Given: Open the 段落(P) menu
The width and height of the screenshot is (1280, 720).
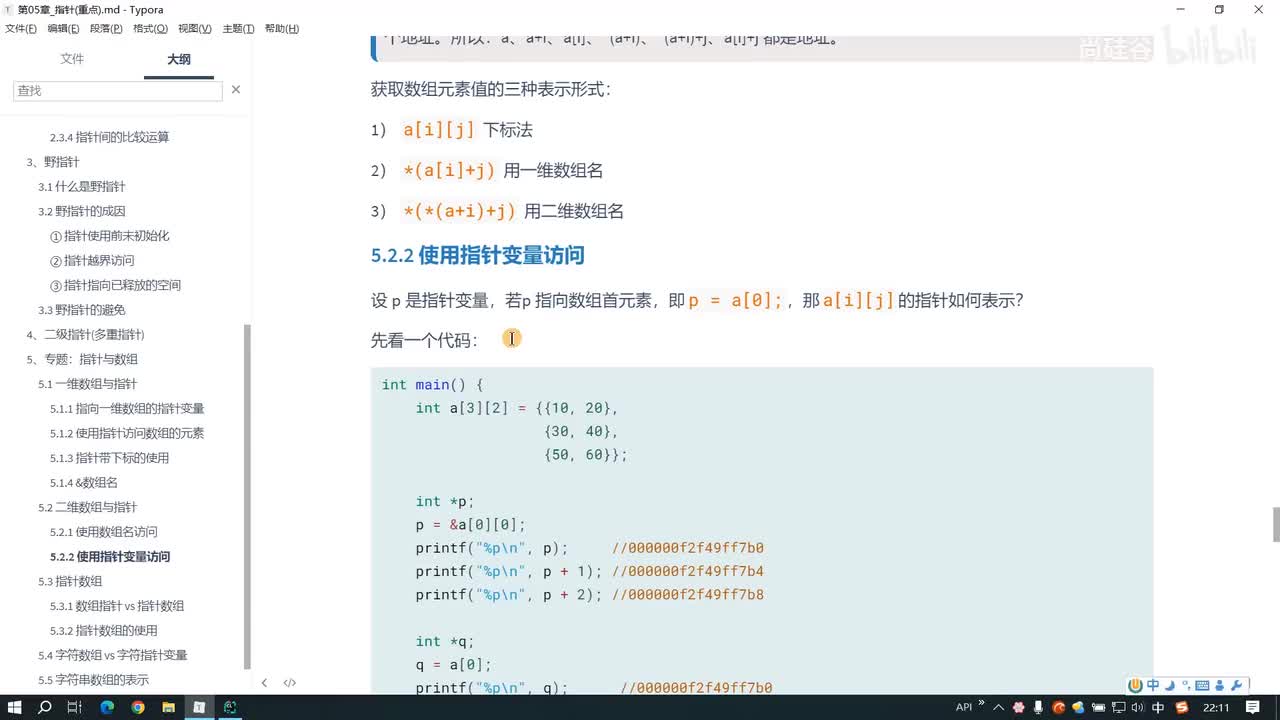Looking at the screenshot, I should (106, 29).
